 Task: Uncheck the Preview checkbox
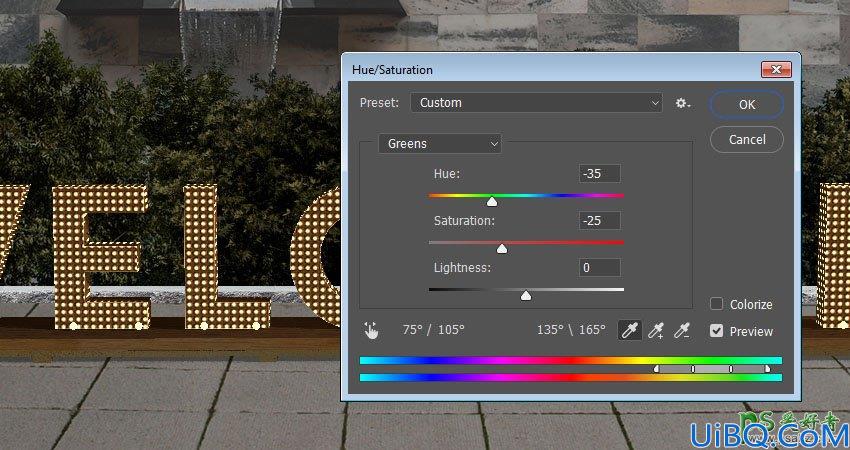tap(717, 330)
